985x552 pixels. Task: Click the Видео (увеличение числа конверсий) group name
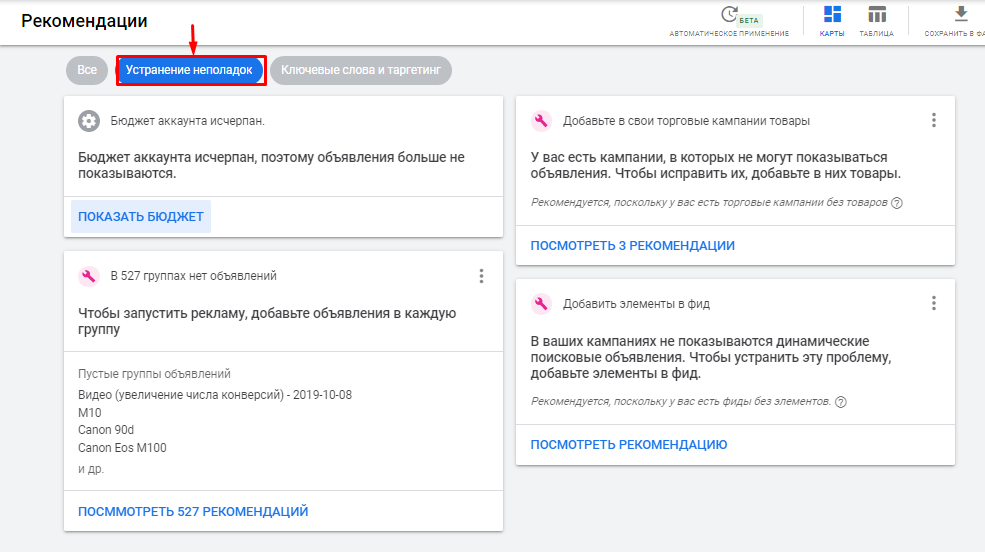(x=215, y=395)
